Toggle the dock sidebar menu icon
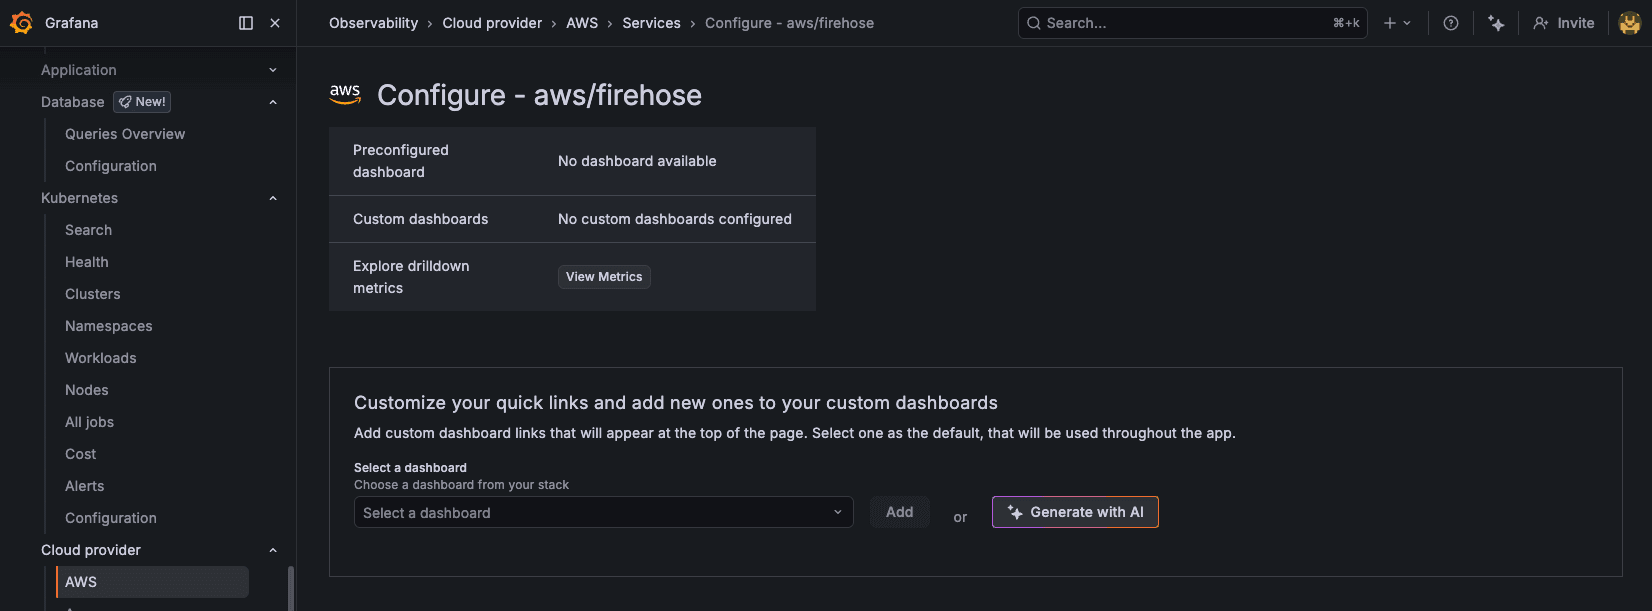The width and height of the screenshot is (1652, 611). (x=246, y=23)
